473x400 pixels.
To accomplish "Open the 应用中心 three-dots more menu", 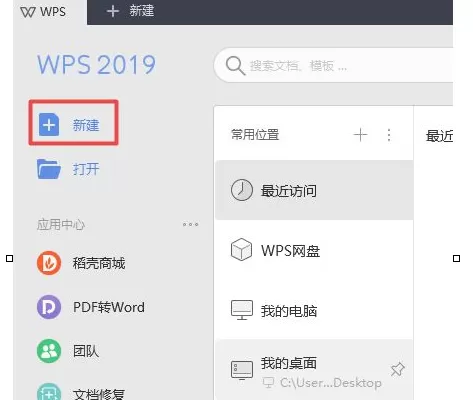I will (190, 224).
